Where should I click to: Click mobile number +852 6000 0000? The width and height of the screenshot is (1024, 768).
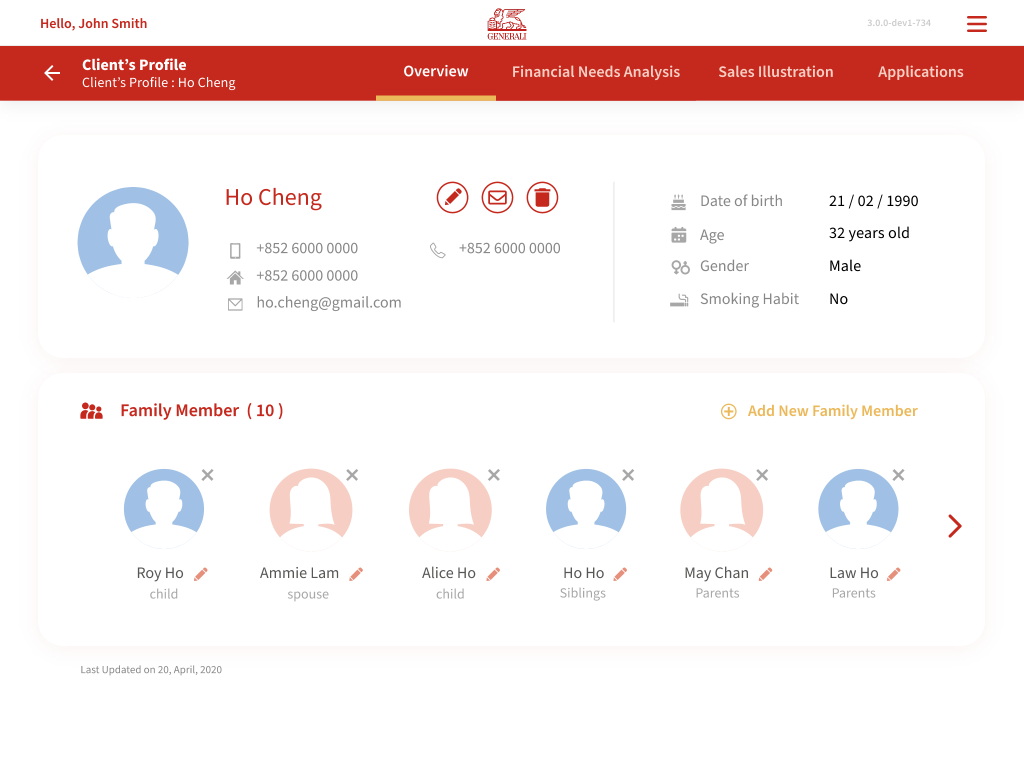pos(307,248)
